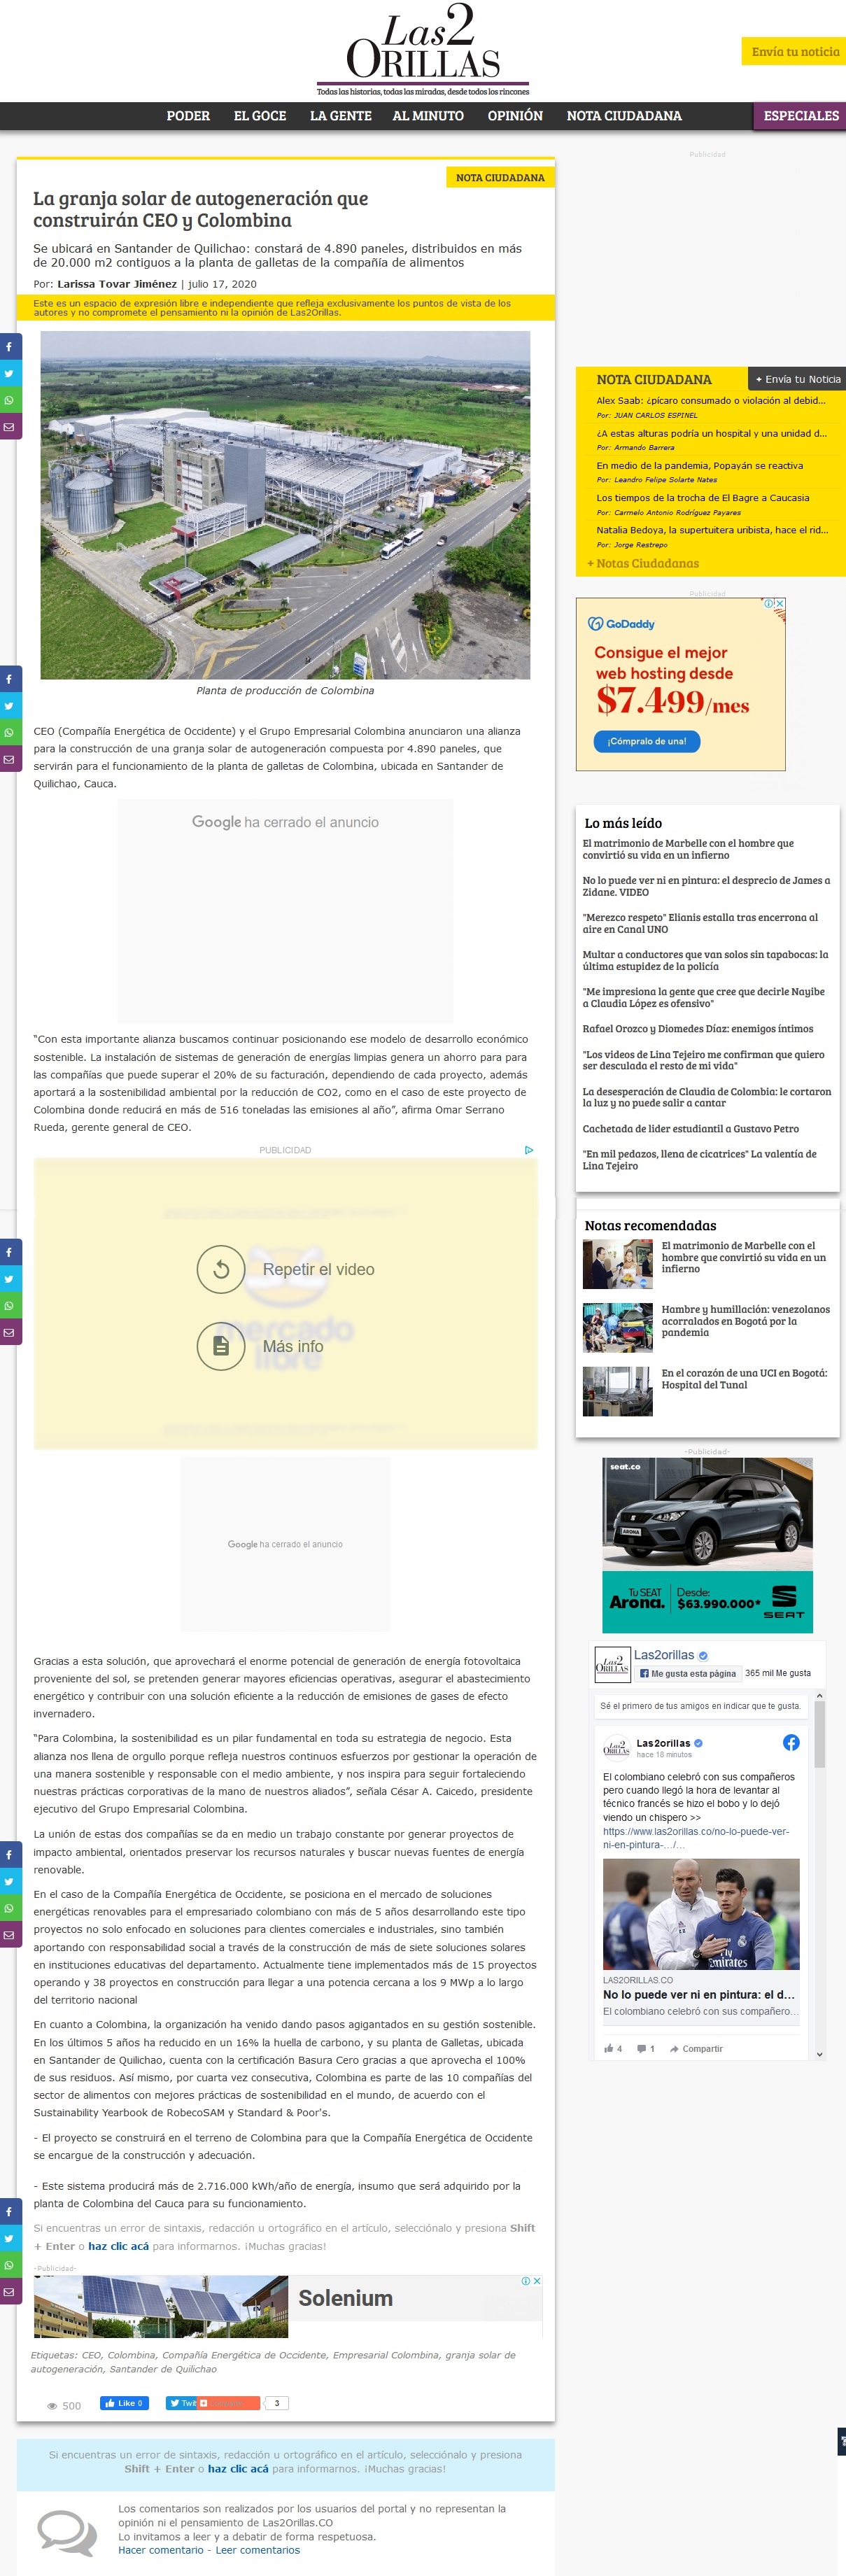Open Rafael Orozco y Diomedes Díaz: enemigos íntimos
Viewport: 846px width, 2576px height.
(698, 1028)
